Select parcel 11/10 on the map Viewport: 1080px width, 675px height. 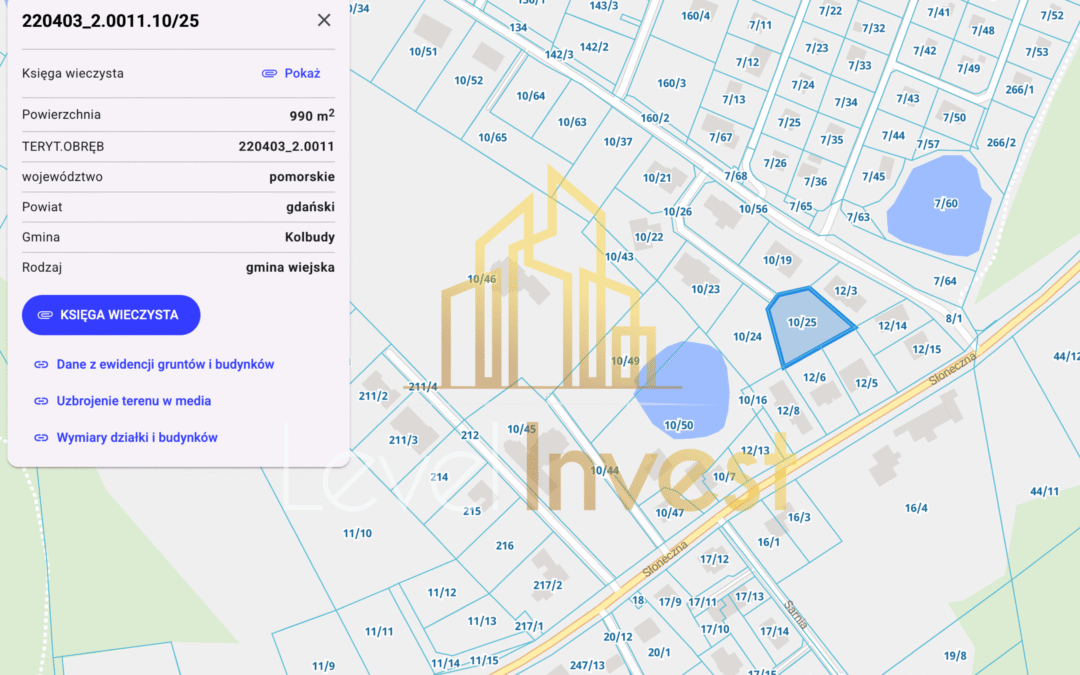coord(357,533)
